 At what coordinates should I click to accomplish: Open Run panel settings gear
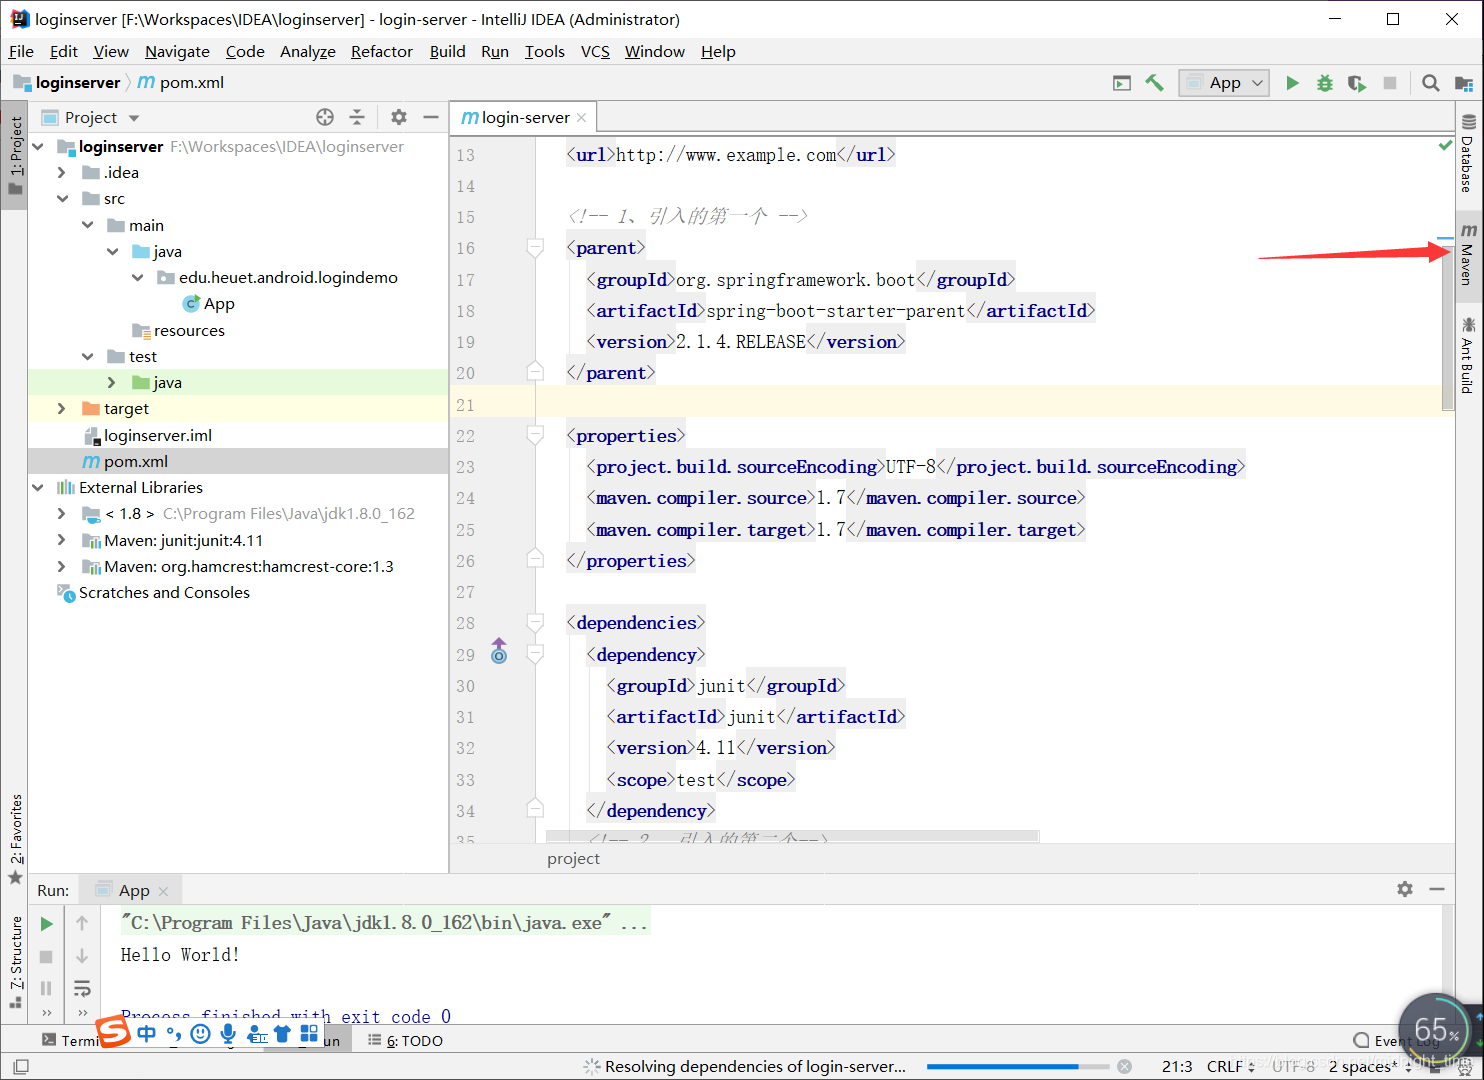(x=1405, y=889)
